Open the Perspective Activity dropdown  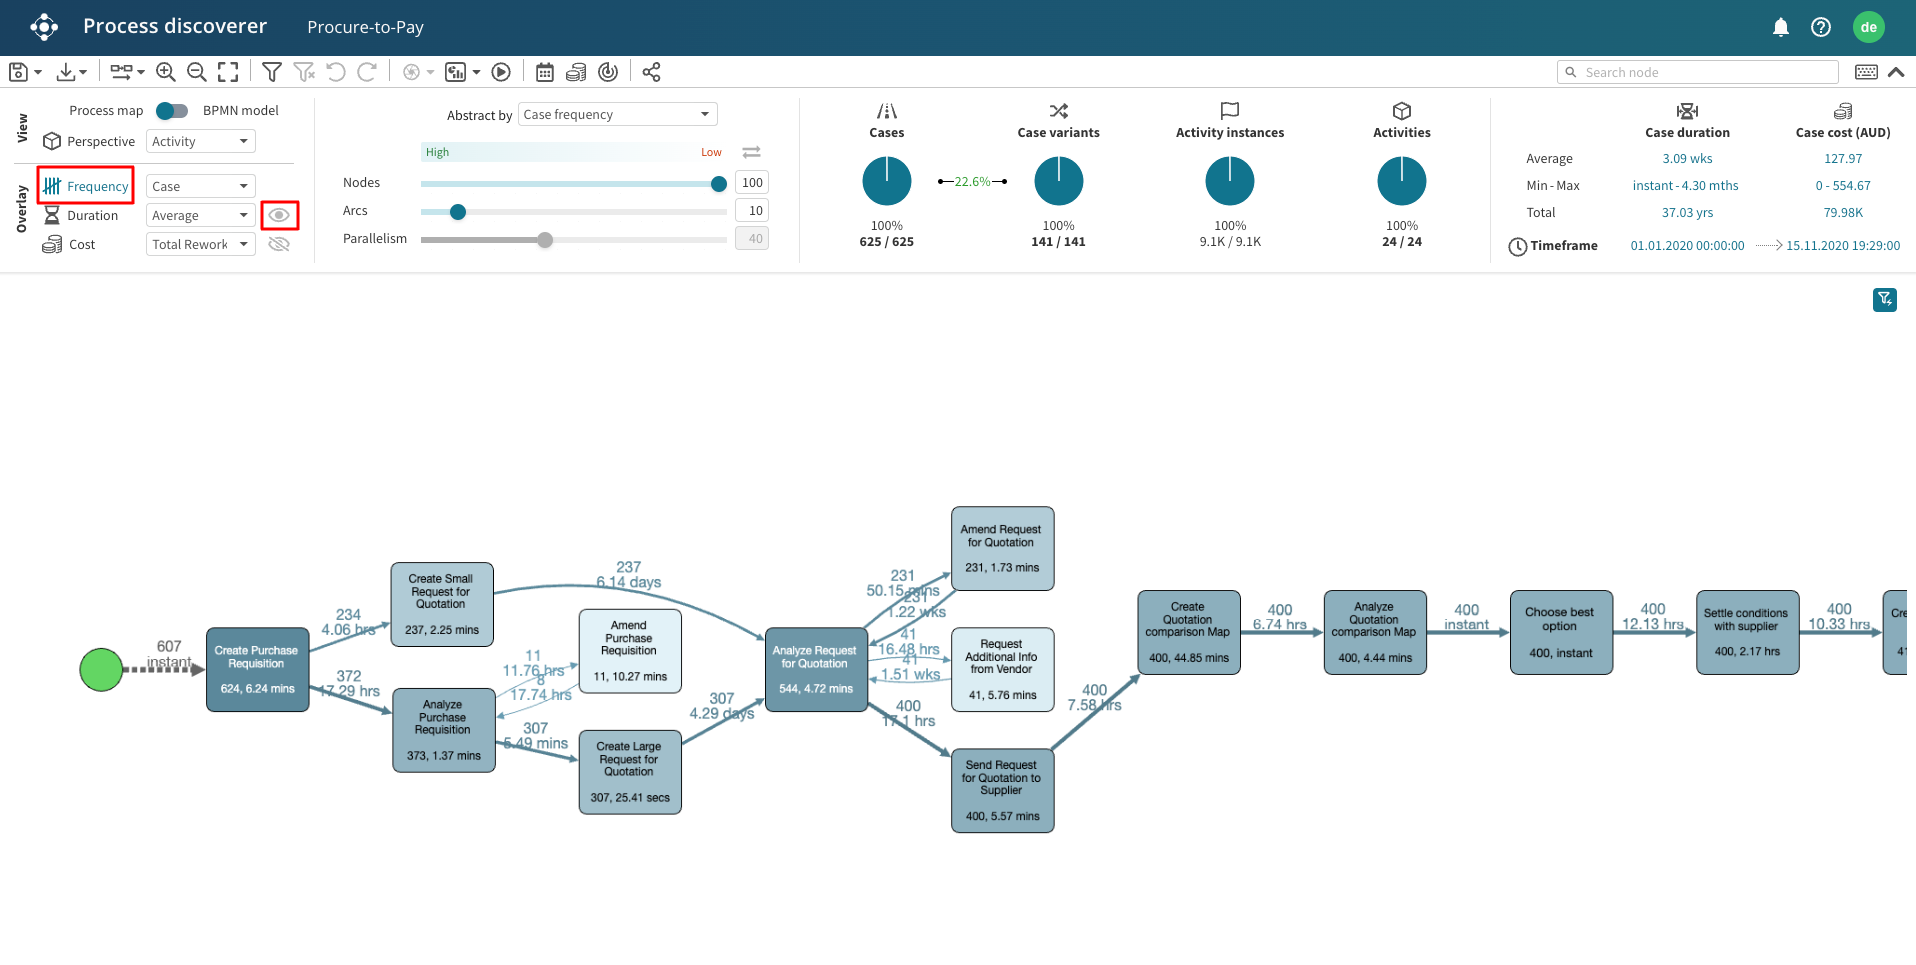[x=201, y=142]
